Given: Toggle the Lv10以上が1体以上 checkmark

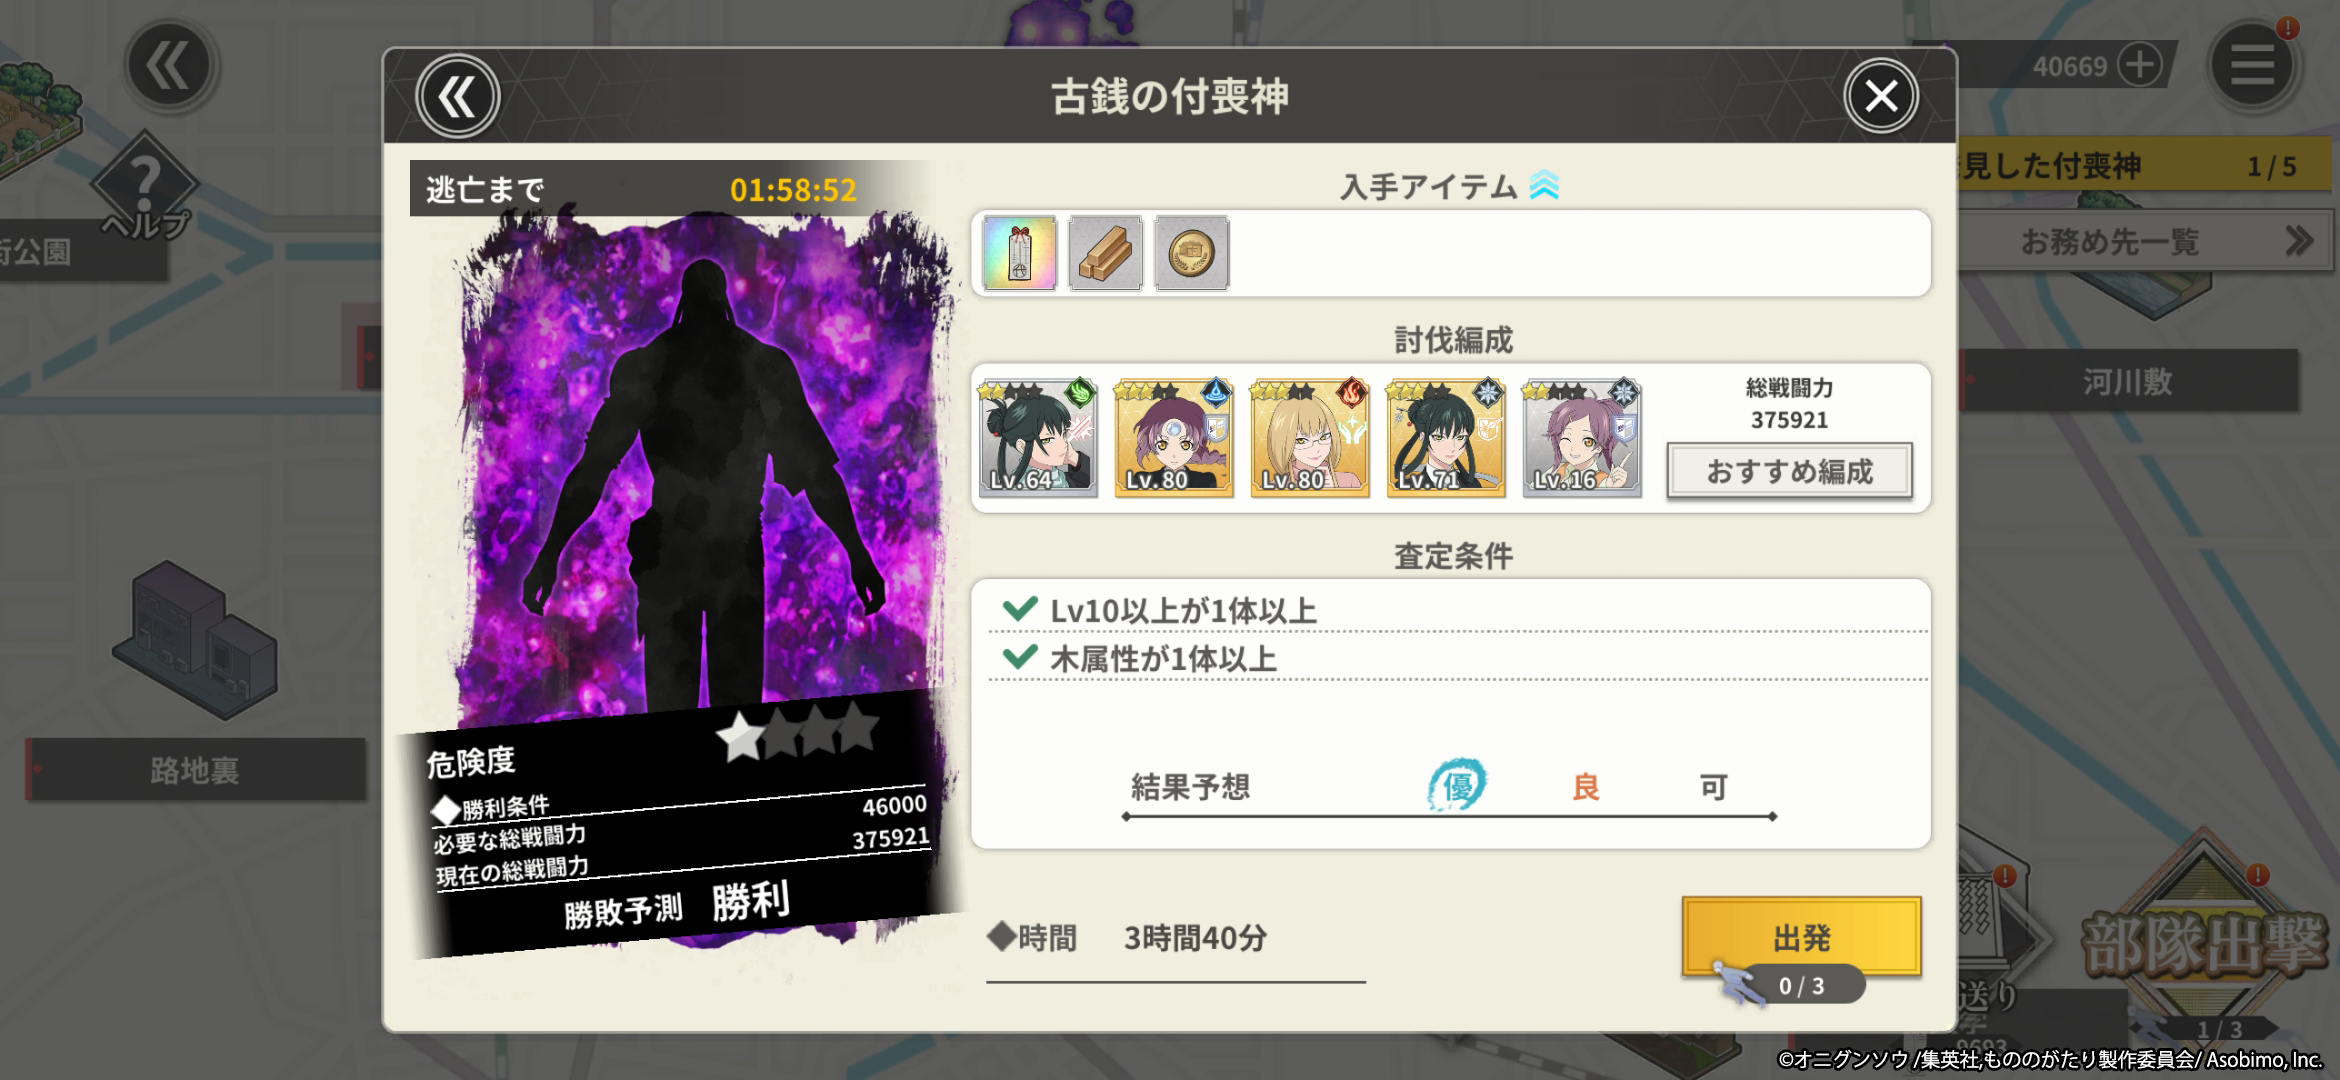Looking at the screenshot, I should pyautogui.click(x=1020, y=608).
